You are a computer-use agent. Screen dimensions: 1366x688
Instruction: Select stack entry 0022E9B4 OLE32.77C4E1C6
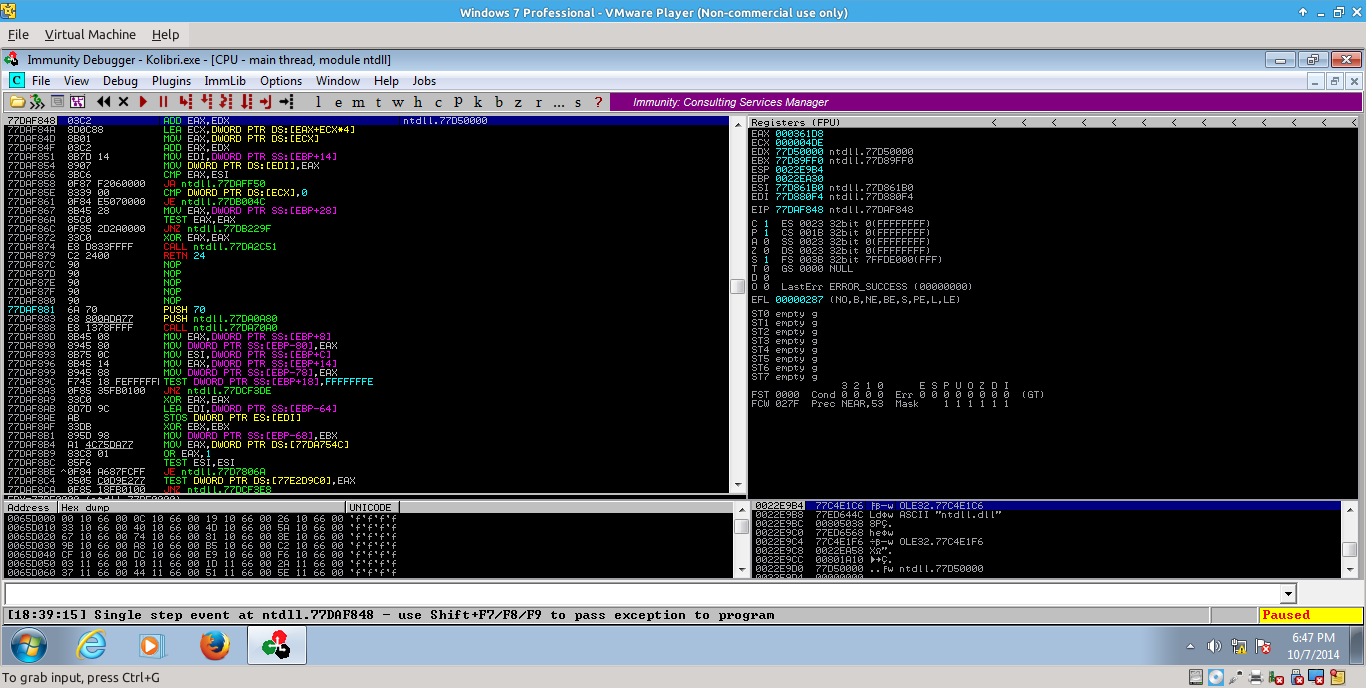[1045, 506]
